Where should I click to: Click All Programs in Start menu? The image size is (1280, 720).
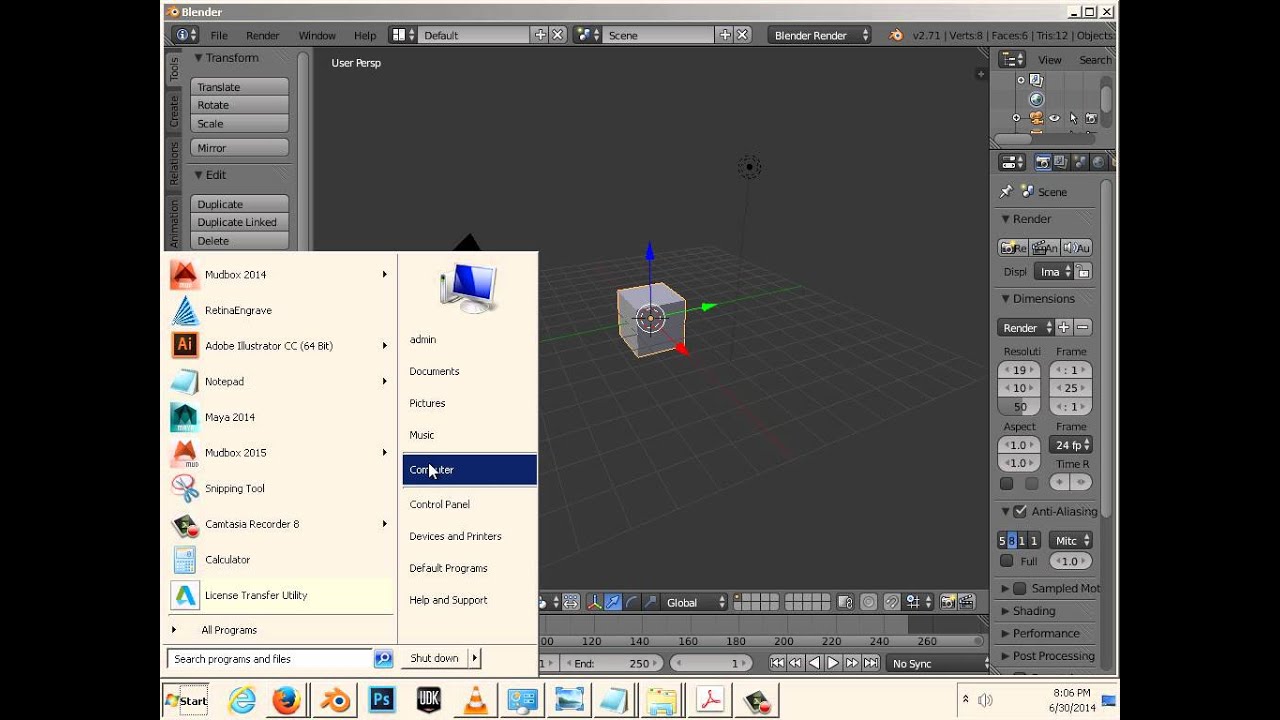pos(229,630)
